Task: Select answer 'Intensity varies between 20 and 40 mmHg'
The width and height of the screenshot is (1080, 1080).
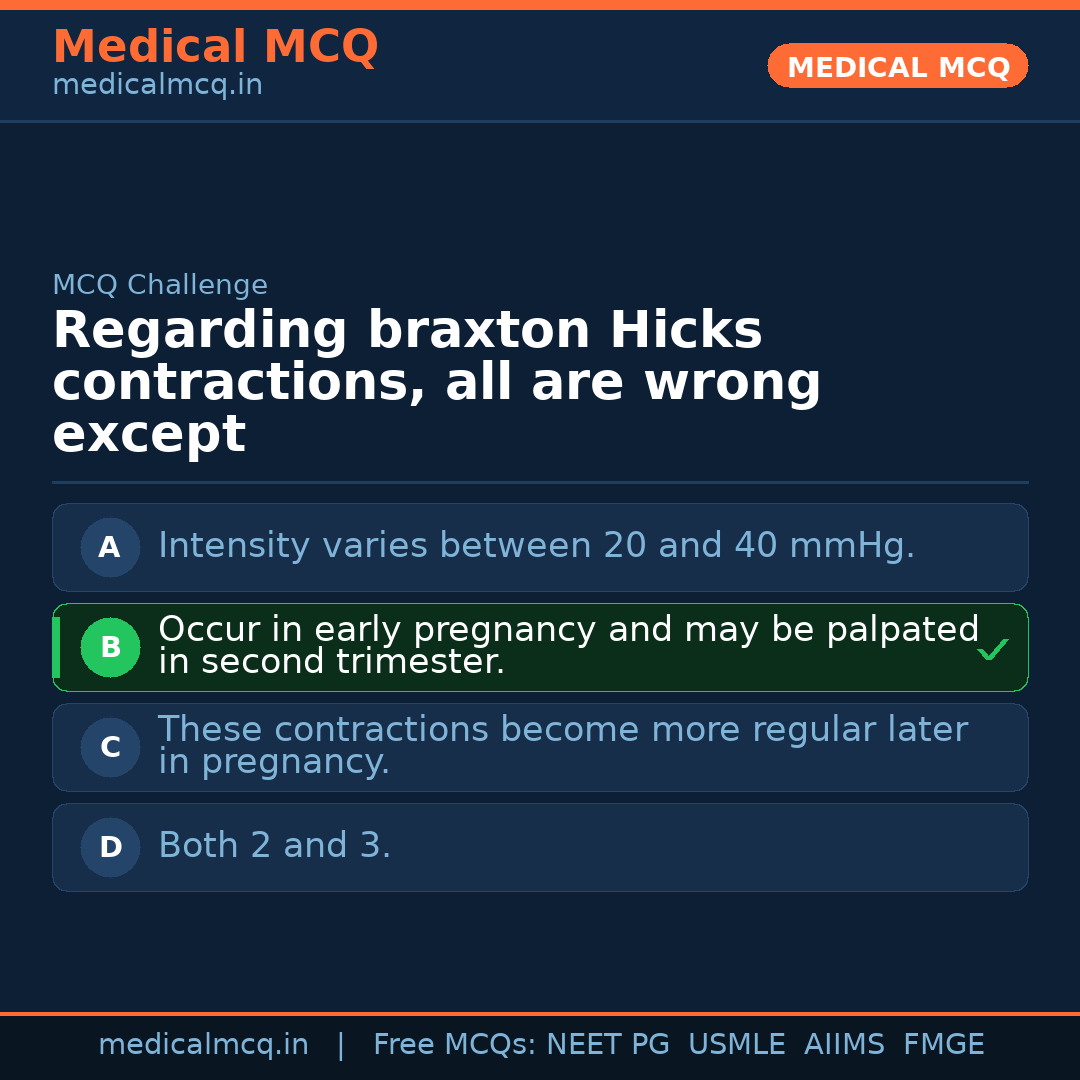Action: (536, 546)
